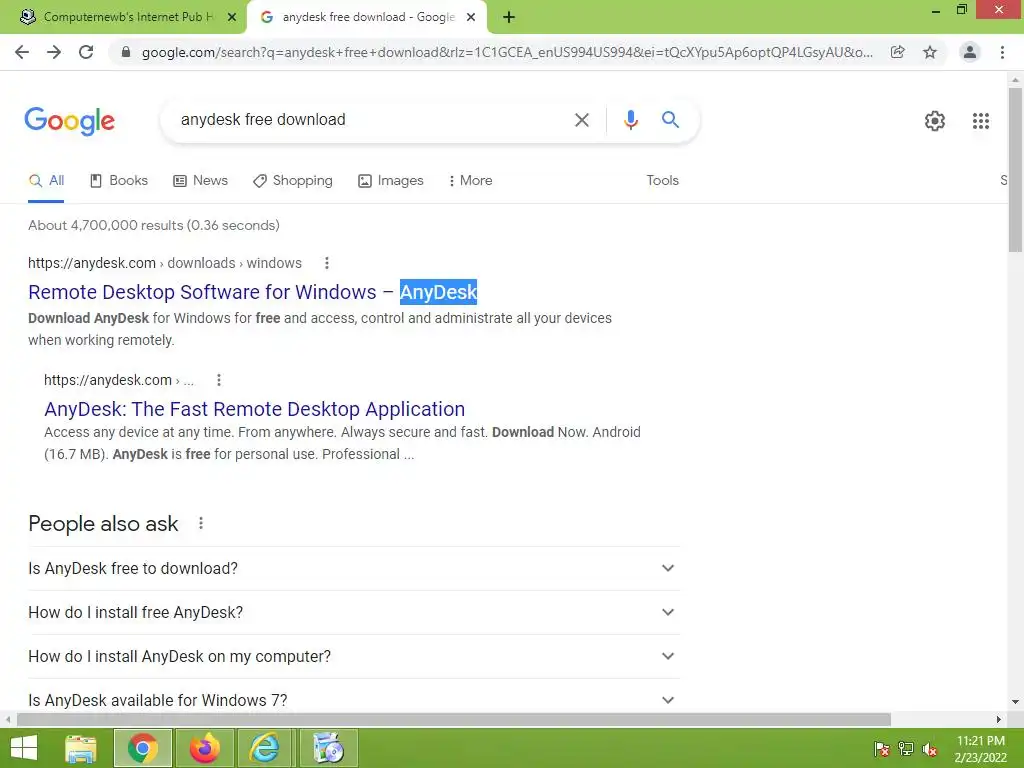
Task: Select the All results tab
Action: 46,181
